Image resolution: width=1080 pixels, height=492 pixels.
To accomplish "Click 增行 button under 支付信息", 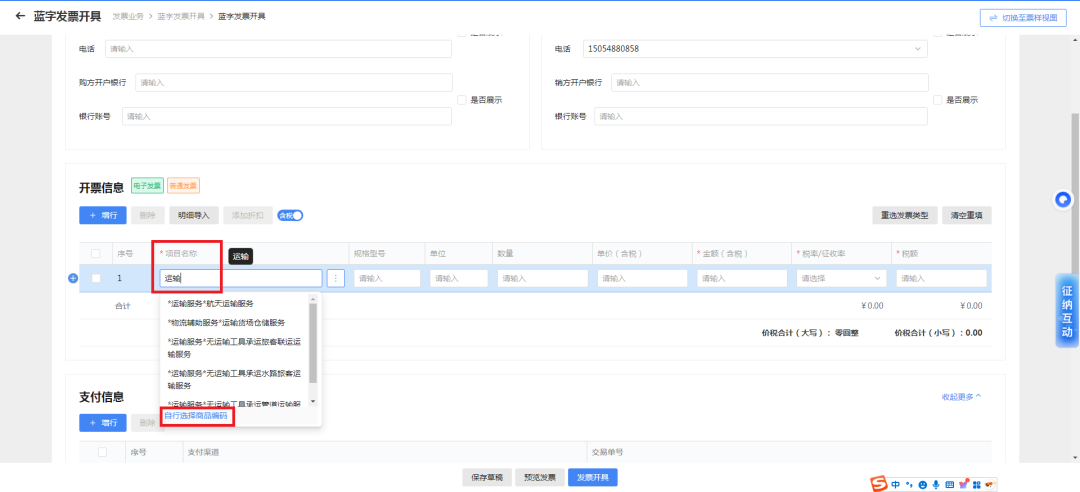I will click(103, 422).
